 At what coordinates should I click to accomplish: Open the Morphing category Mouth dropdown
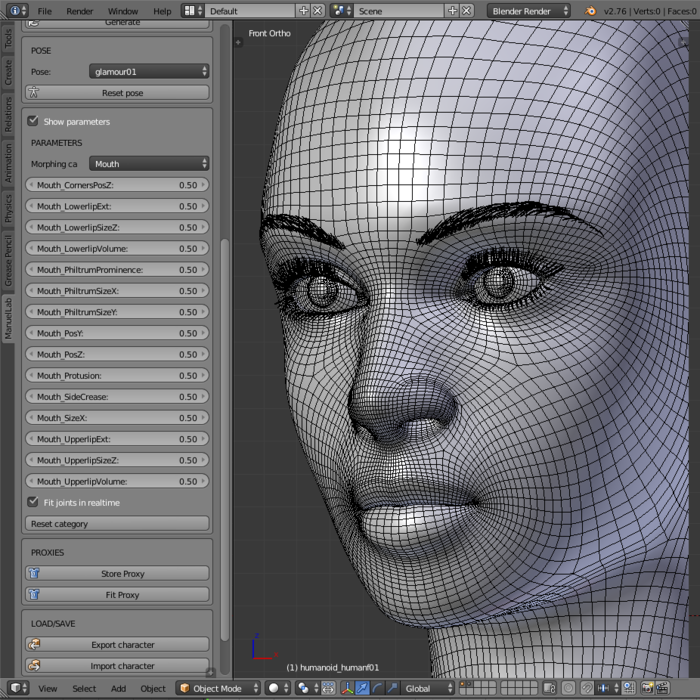pyautogui.click(x=148, y=164)
